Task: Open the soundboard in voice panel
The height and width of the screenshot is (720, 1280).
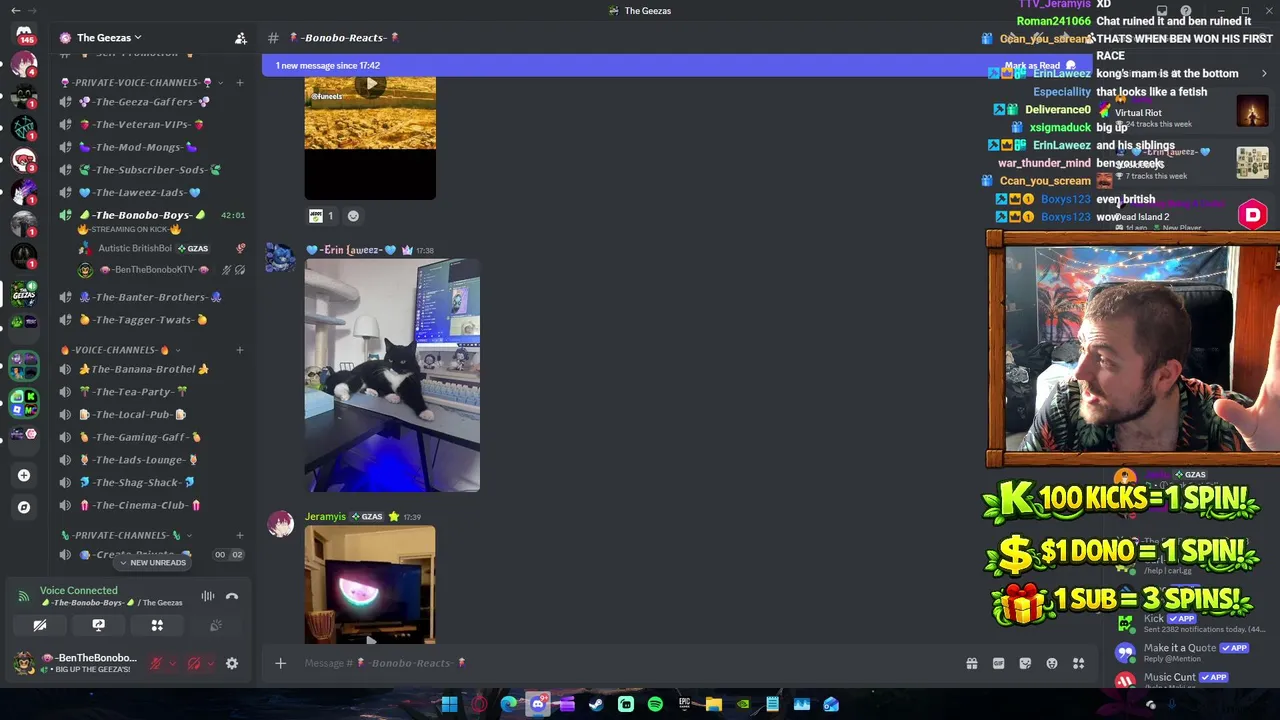Action: point(215,625)
